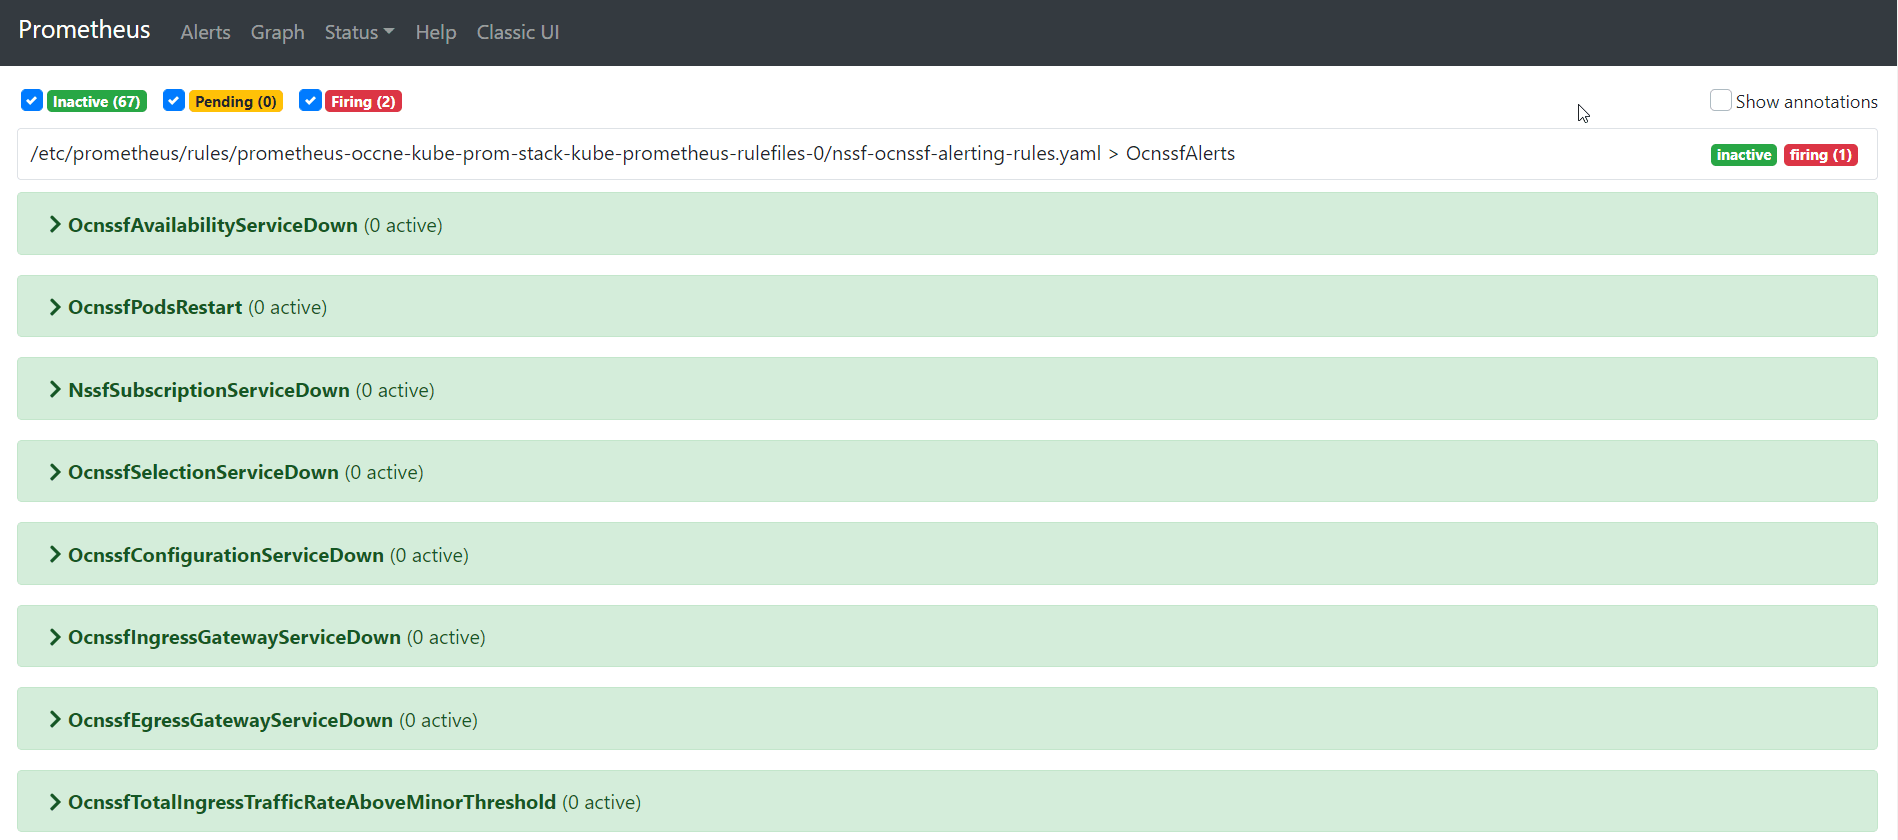Expand the OcnssfSelectionServiceDown rule
Viewport: 1898px width, 840px height.
point(202,471)
